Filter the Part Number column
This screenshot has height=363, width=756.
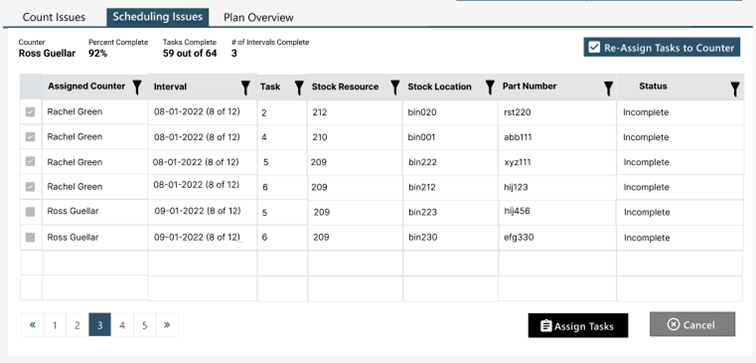[608, 88]
